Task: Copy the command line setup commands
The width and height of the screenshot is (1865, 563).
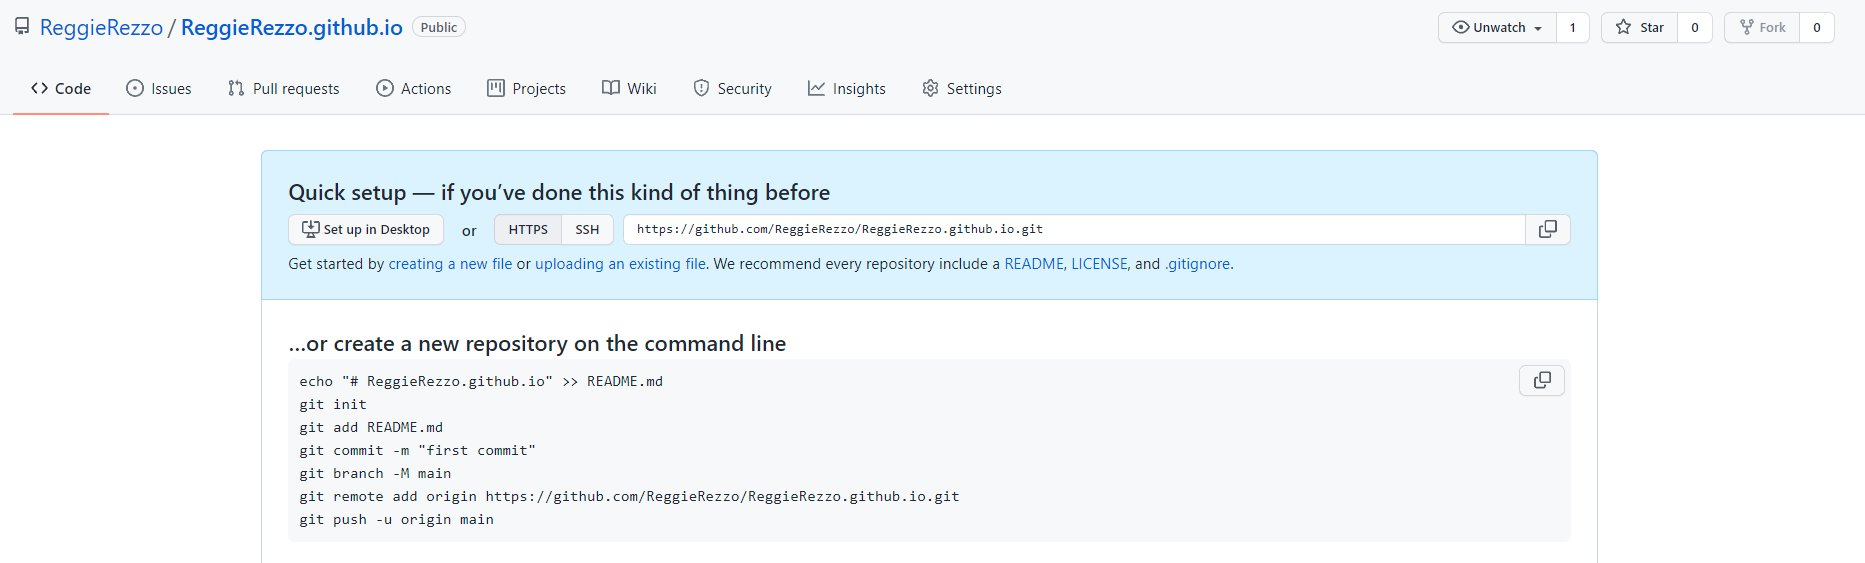Action: [x=1542, y=380]
